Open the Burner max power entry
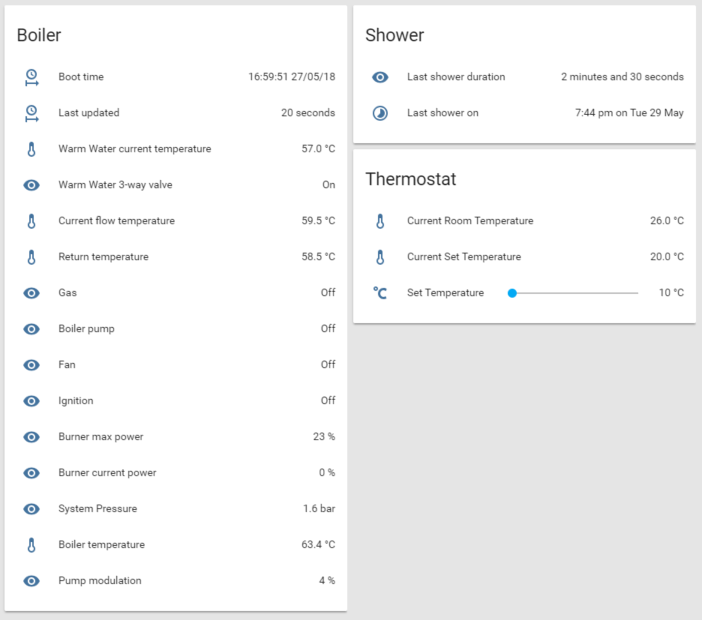 click(x=100, y=437)
